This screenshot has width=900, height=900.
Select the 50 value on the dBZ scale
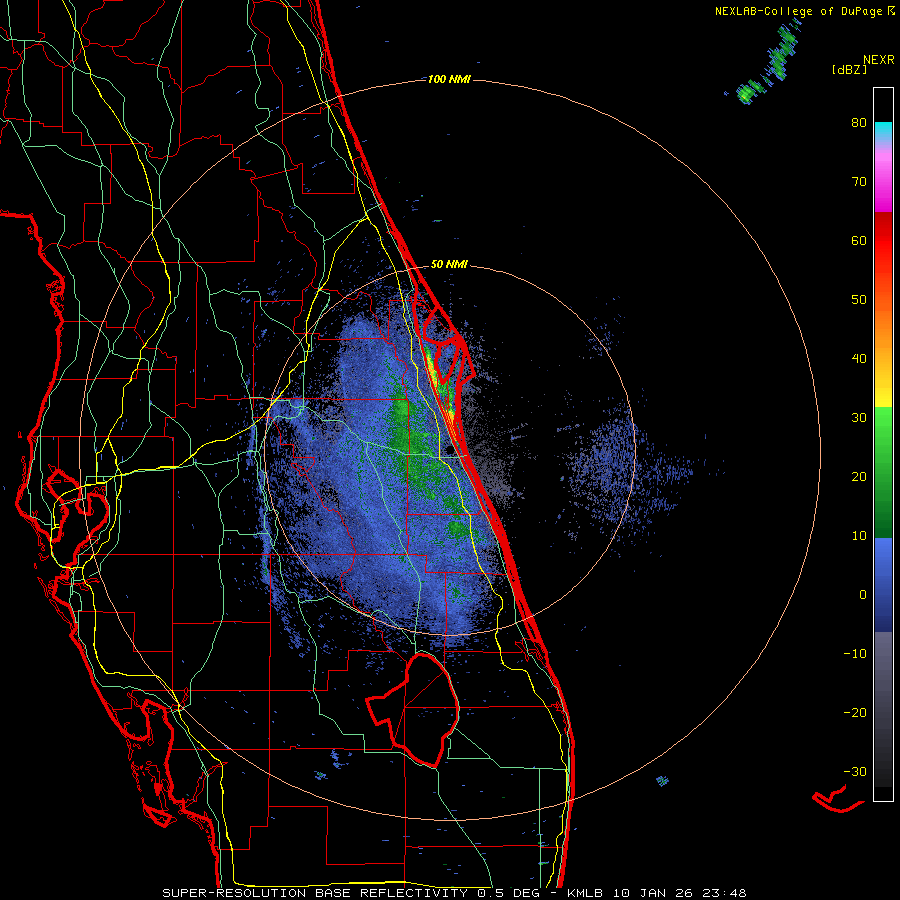coord(859,300)
